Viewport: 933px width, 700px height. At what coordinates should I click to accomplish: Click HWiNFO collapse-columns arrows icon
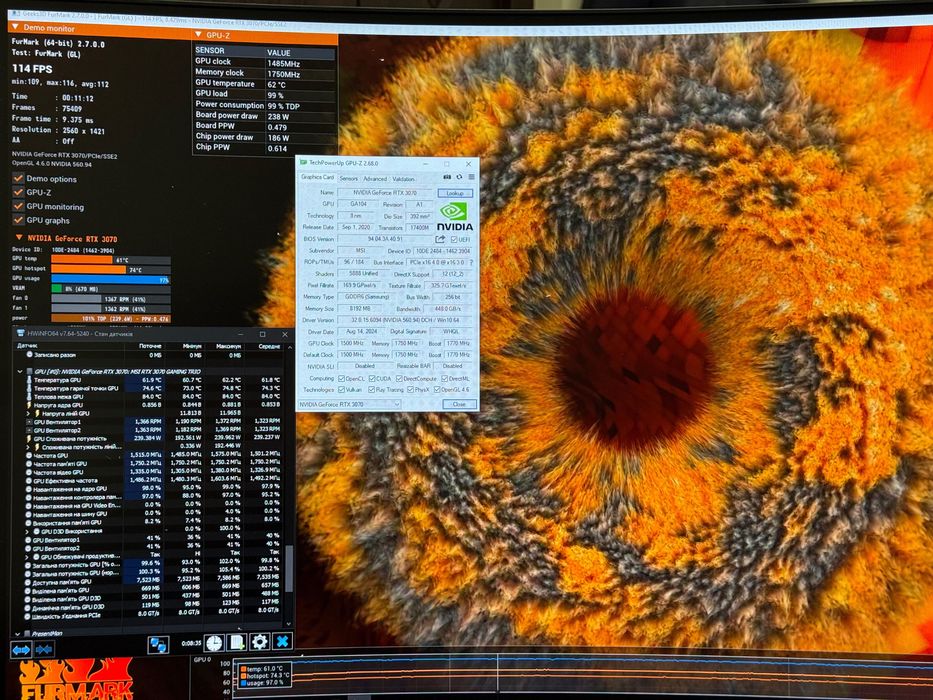(44, 649)
